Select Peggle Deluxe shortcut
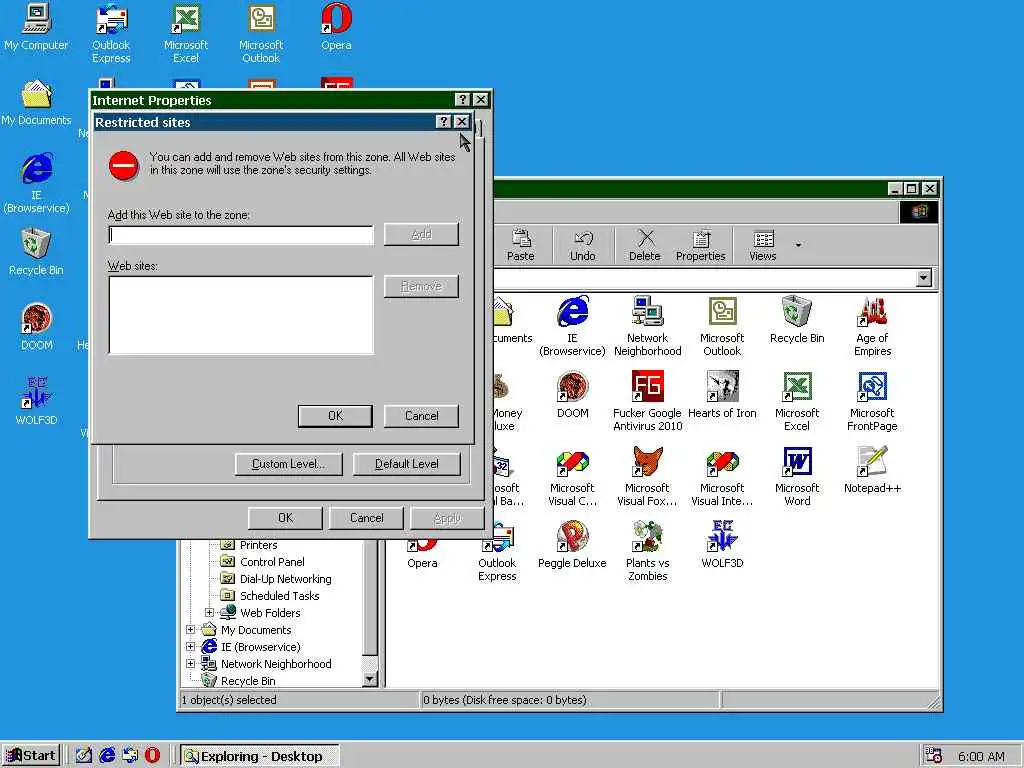1024x768 pixels. 572,545
